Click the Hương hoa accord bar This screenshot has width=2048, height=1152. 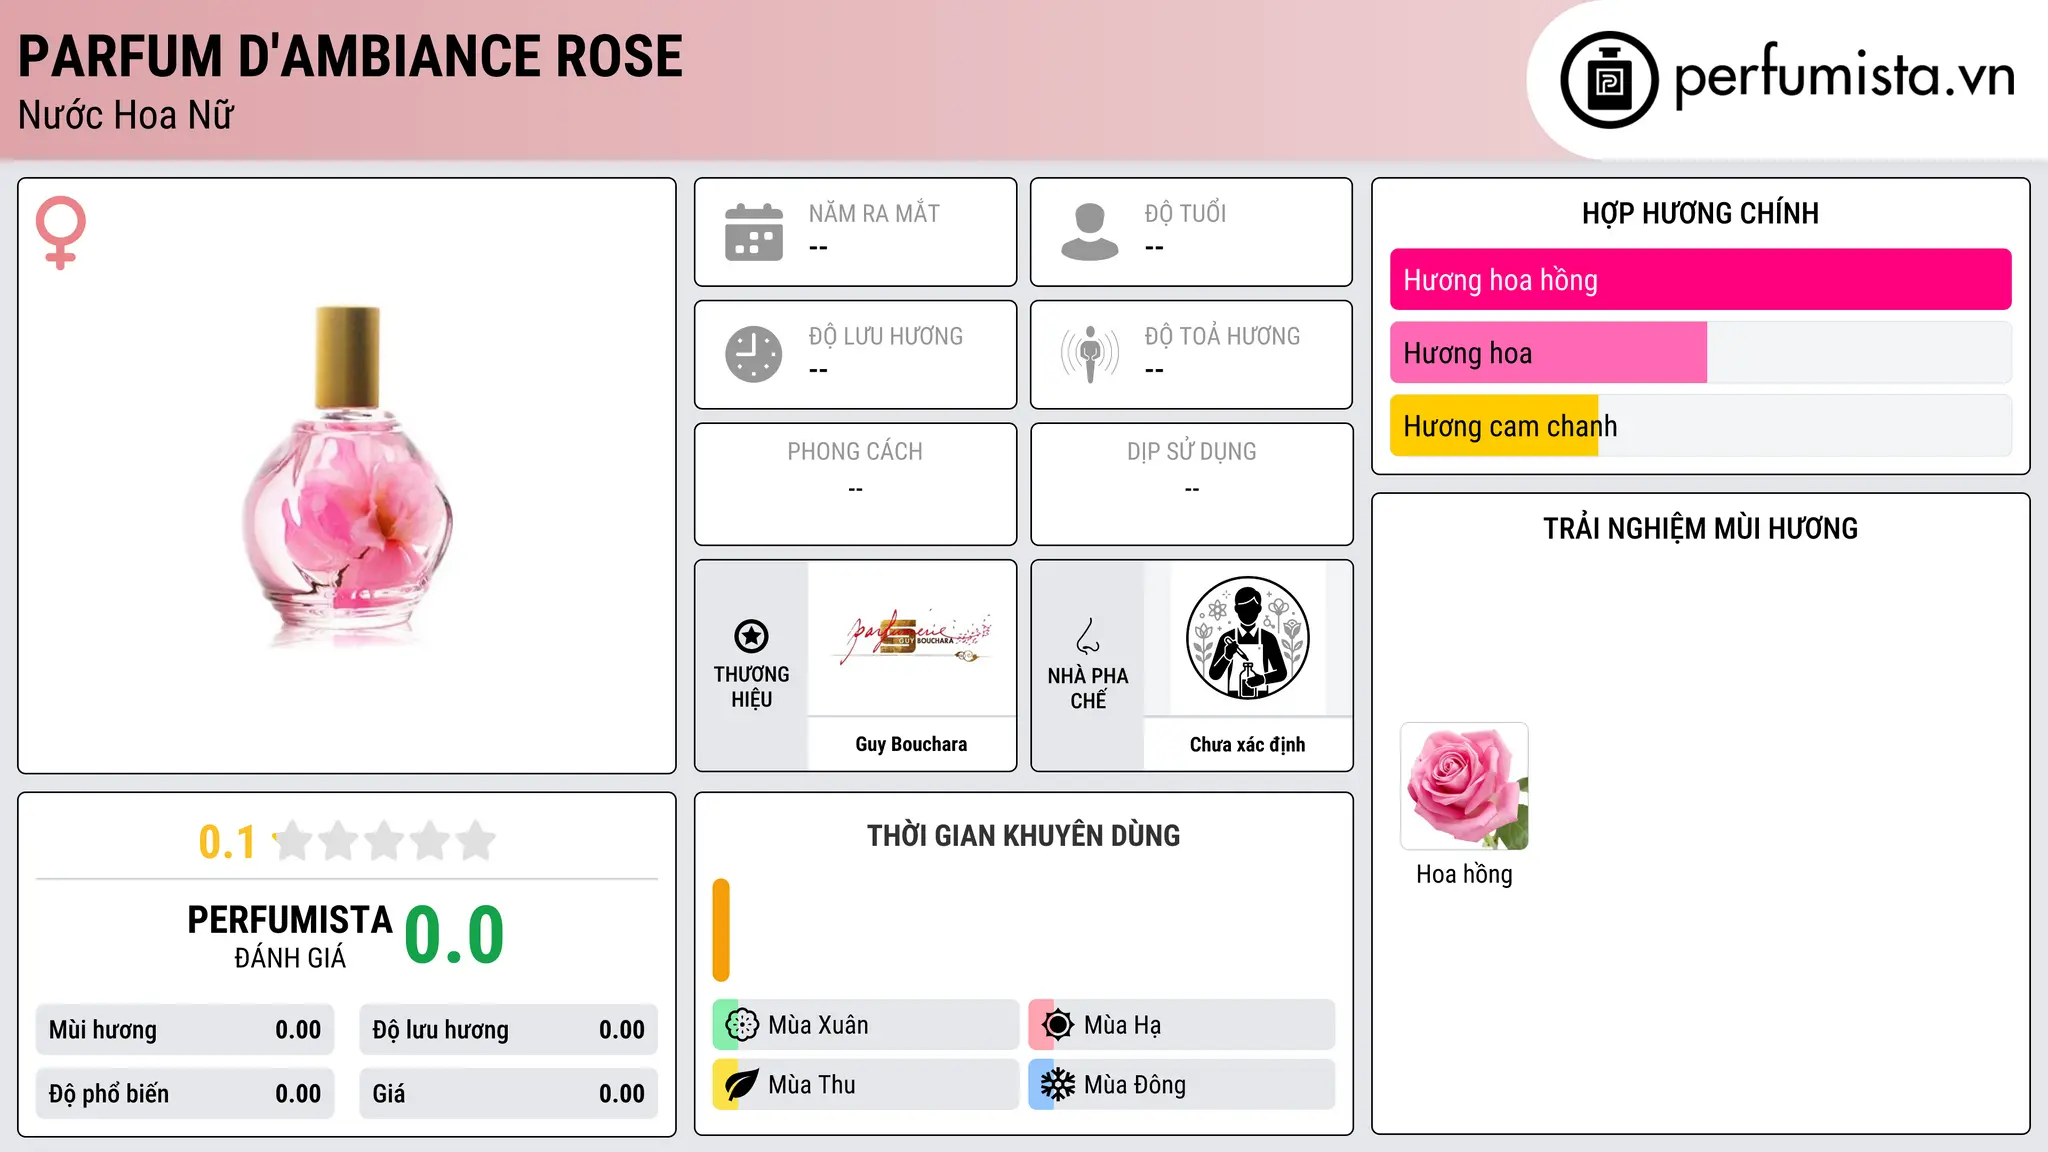click(1700, 353)
